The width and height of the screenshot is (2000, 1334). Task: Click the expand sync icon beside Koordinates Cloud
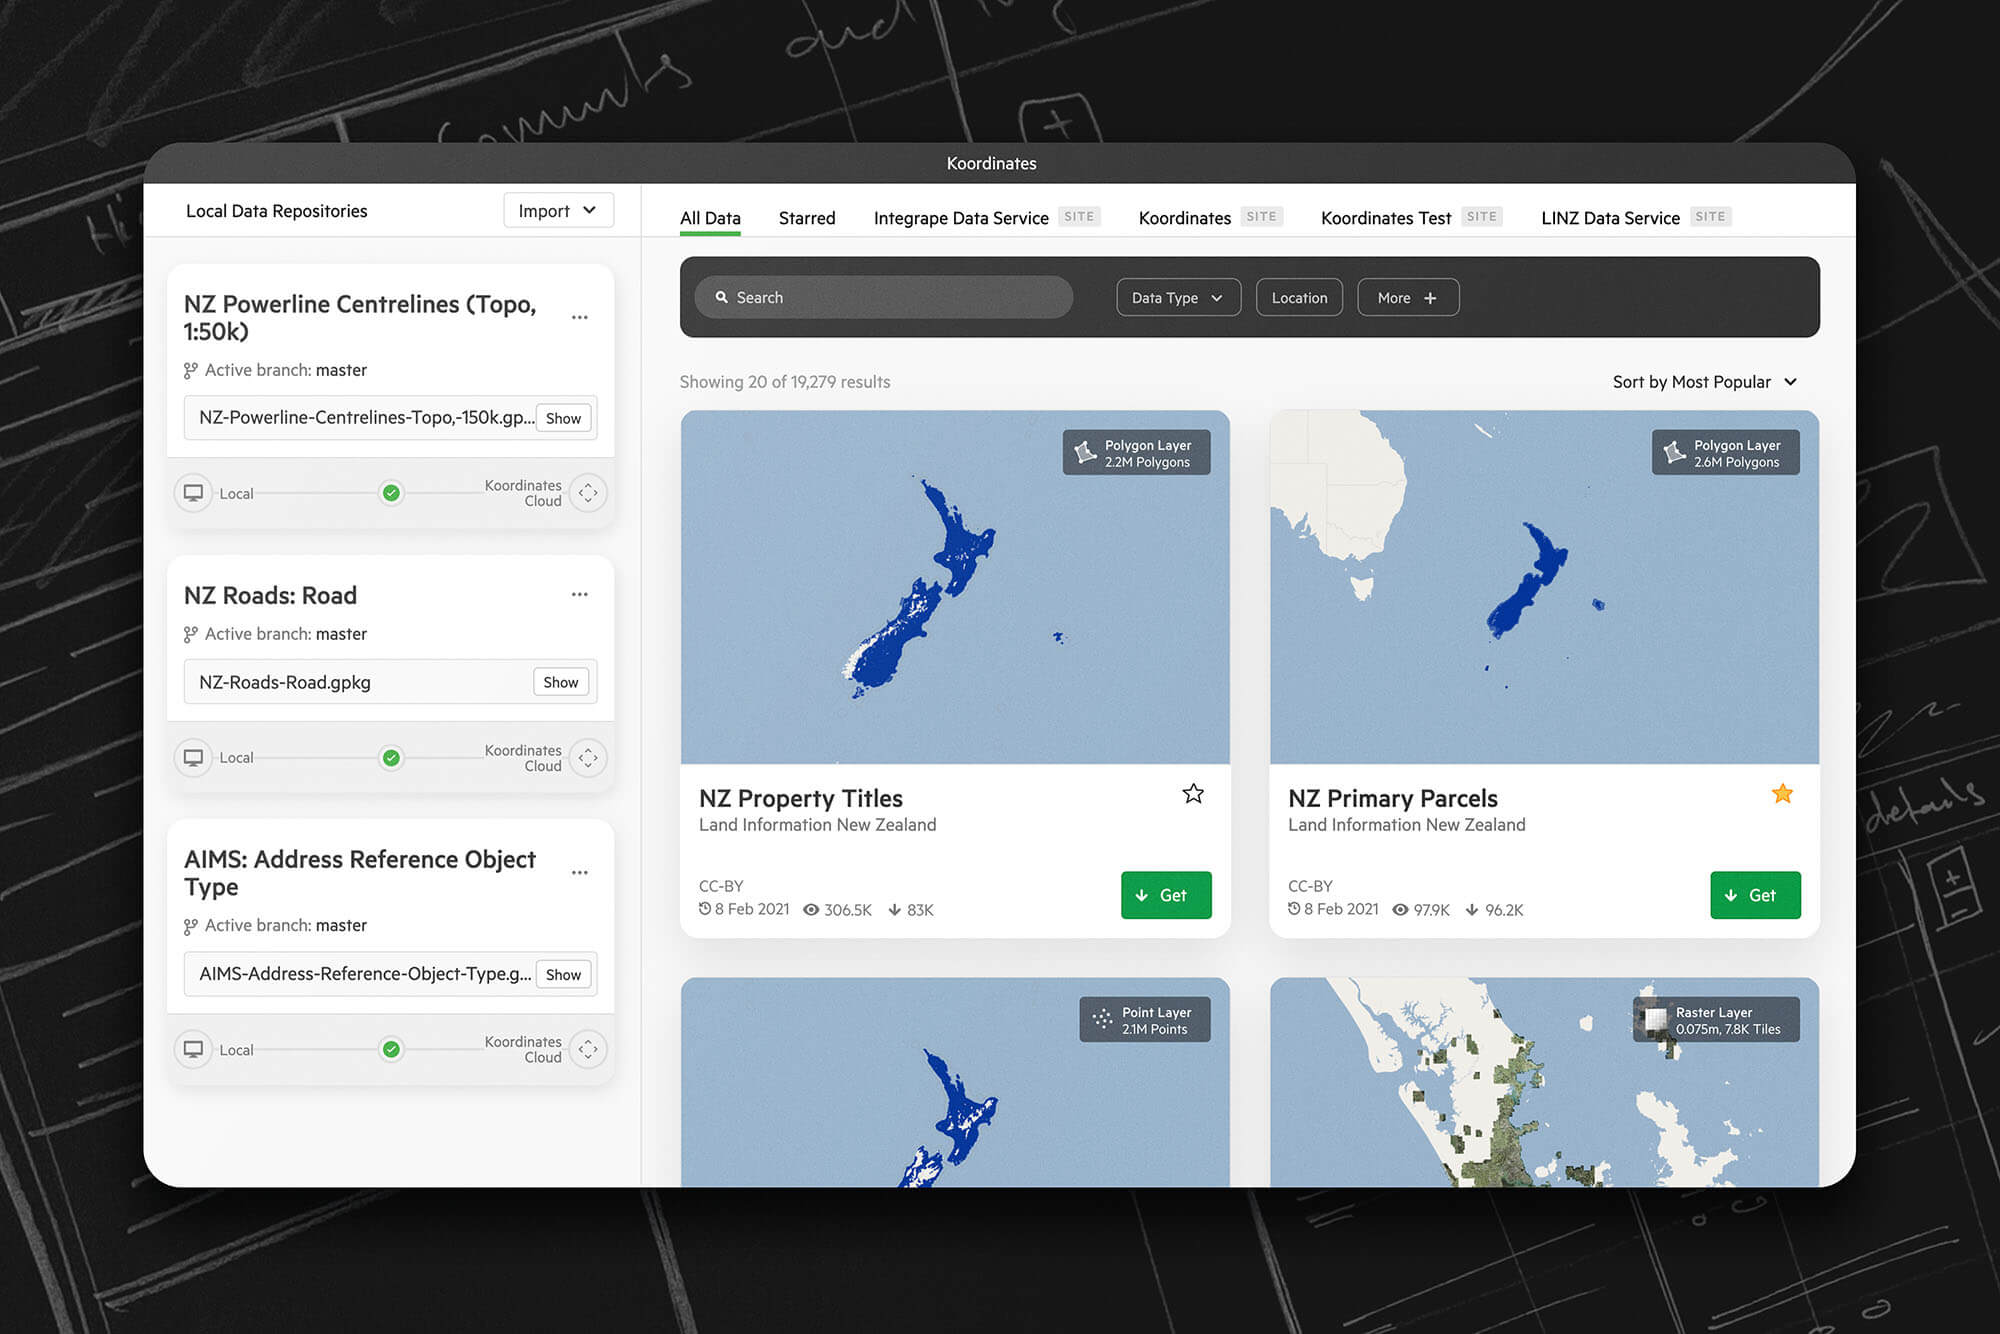(589, 493)
